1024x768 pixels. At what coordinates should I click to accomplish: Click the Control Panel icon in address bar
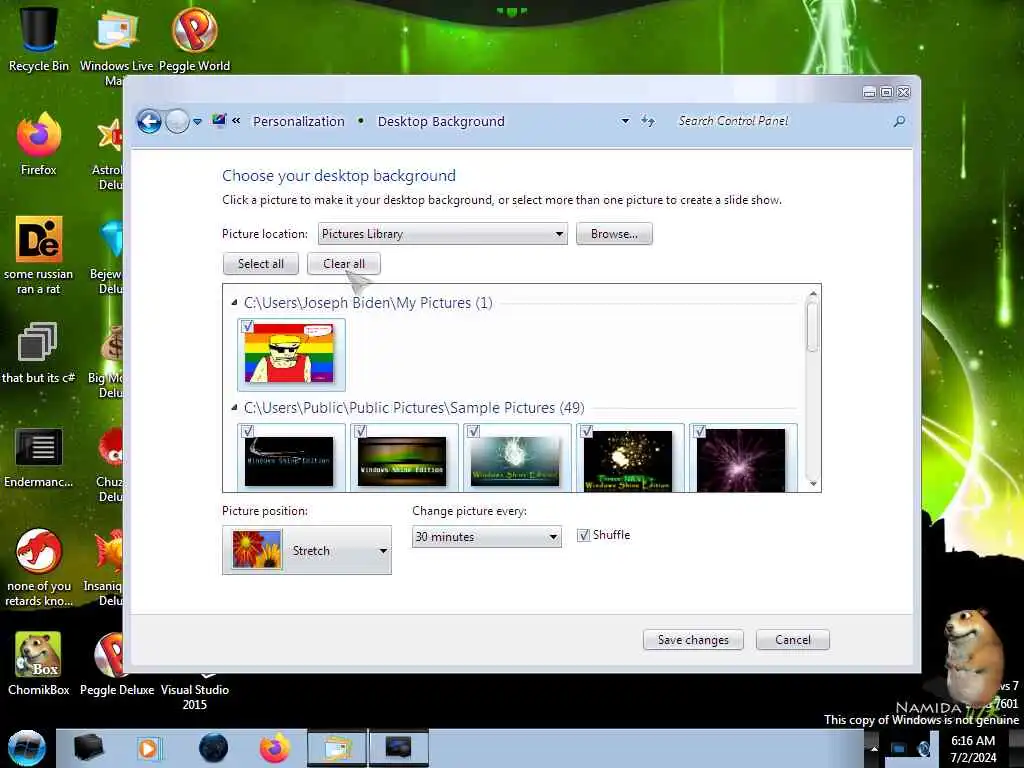pos(219,121)
